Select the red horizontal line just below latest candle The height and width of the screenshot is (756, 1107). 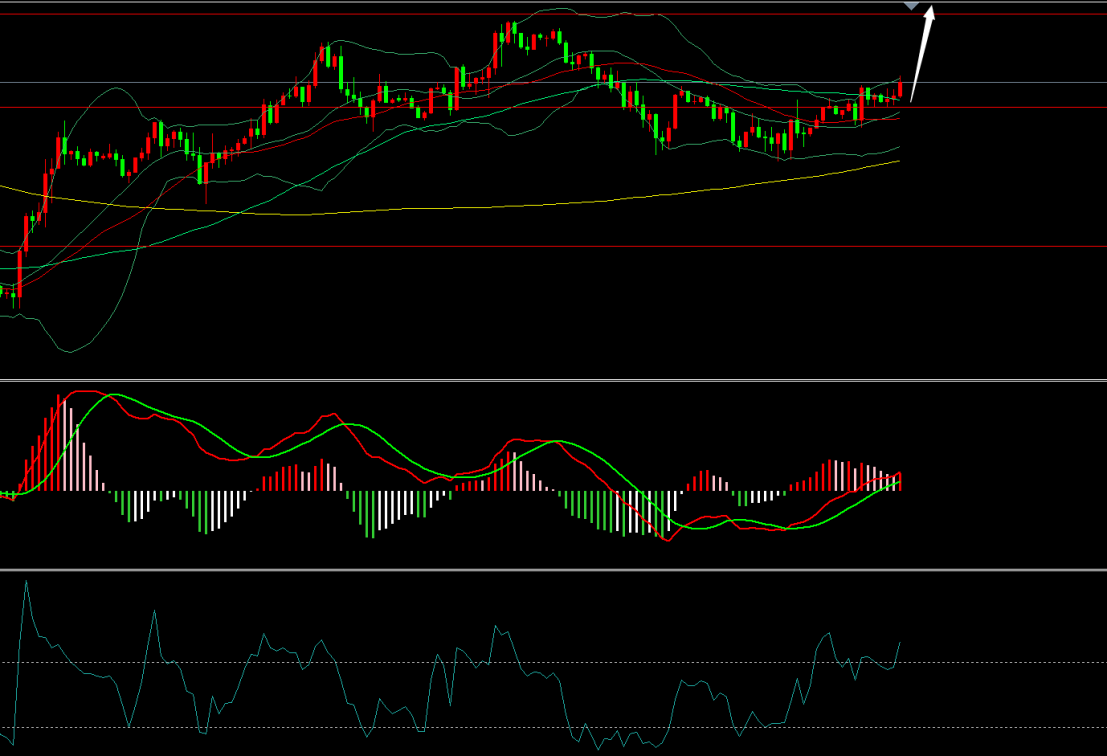click(x=554, y=107)
